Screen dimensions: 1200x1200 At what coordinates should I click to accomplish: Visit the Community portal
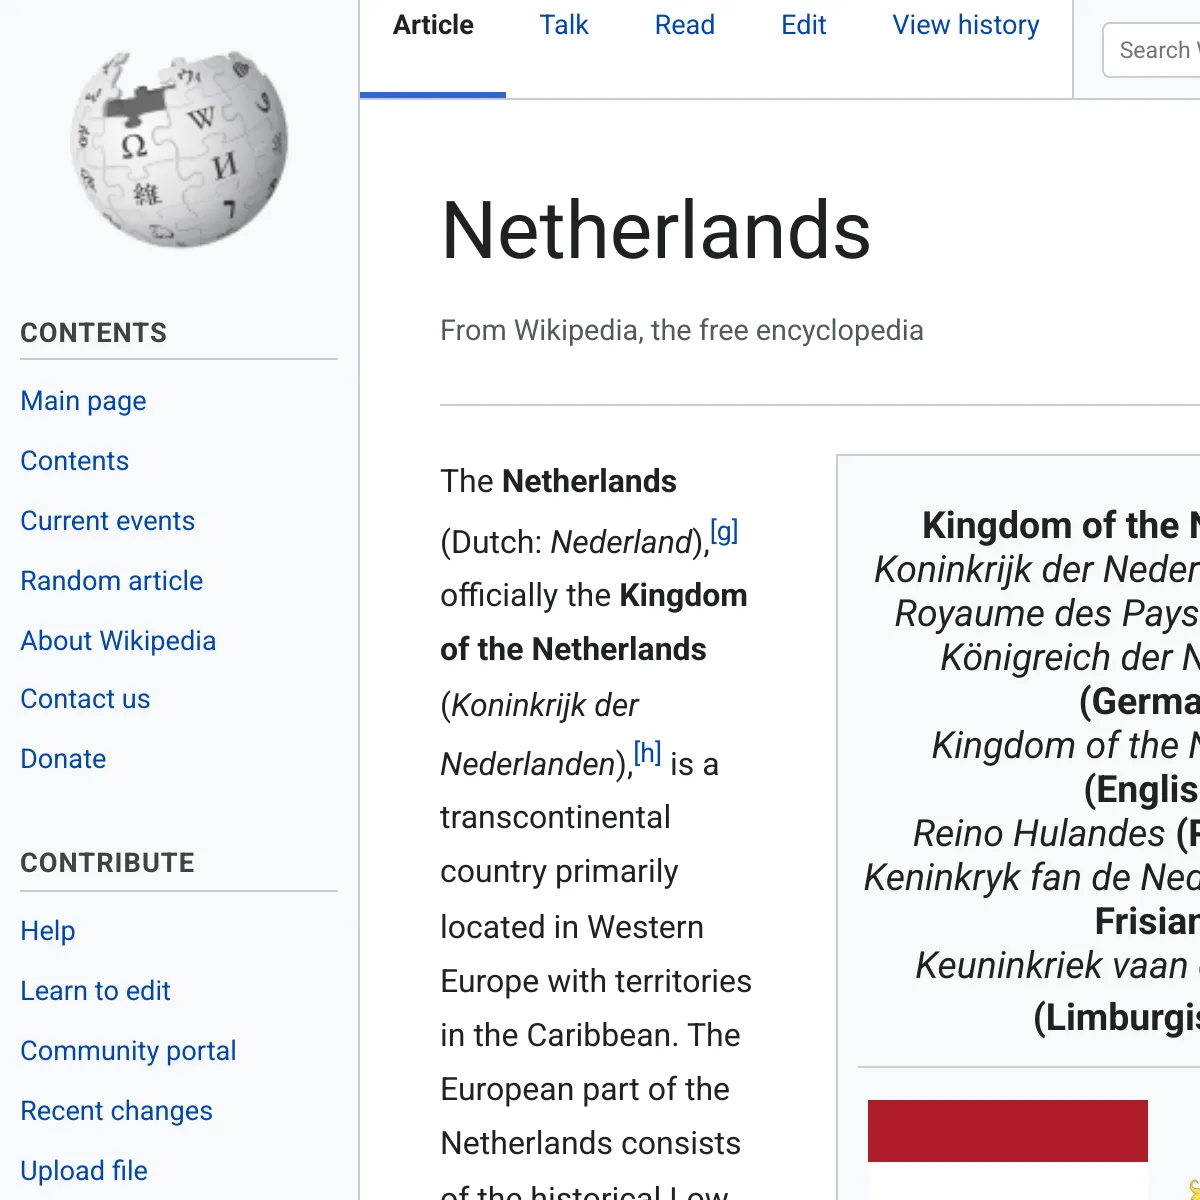point(129,1051)
